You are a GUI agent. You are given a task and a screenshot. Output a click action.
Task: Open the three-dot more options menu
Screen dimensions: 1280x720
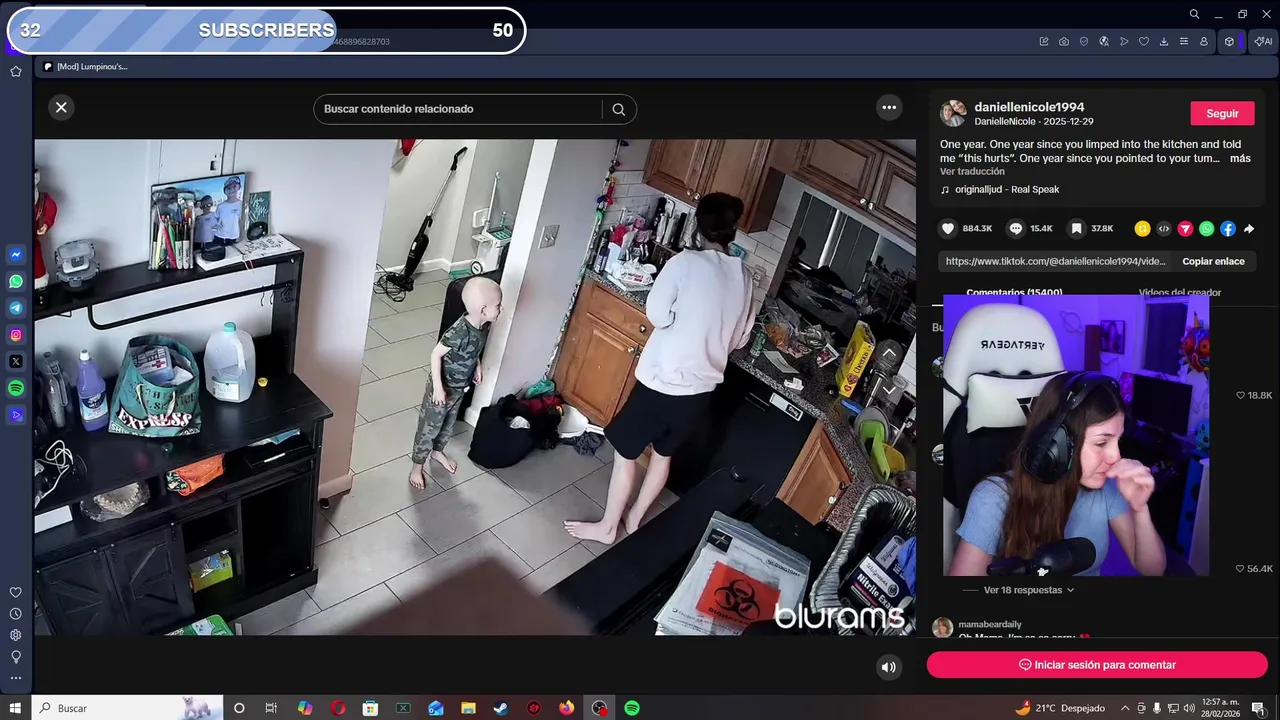(889, 107)
